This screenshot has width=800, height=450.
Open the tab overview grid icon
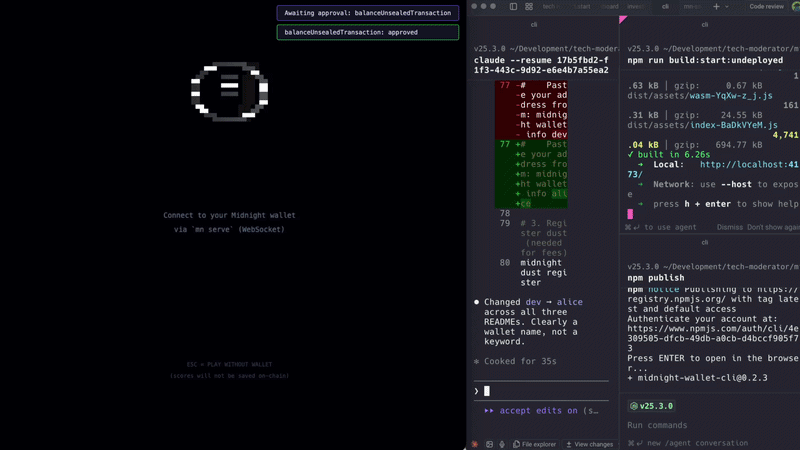529,7
